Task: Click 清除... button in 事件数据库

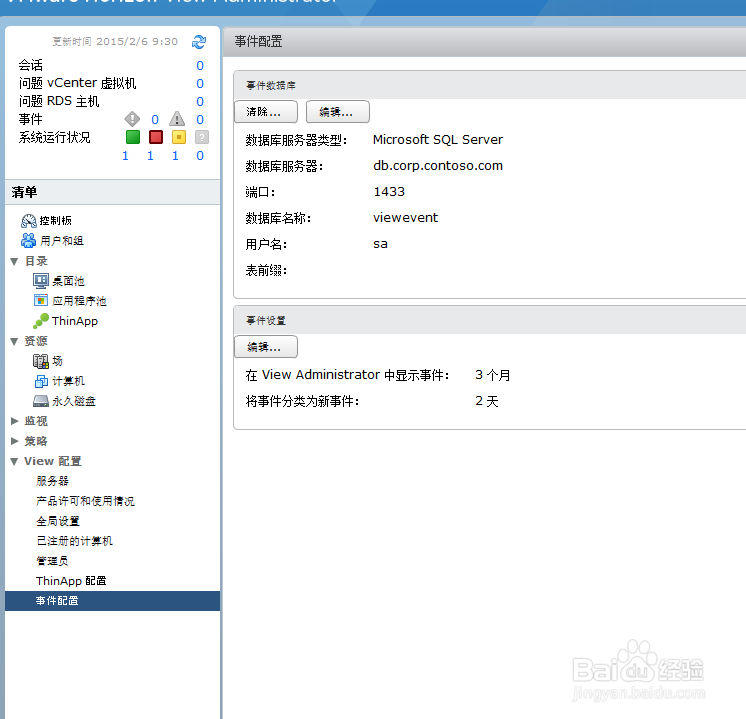Action: [266, 112]
